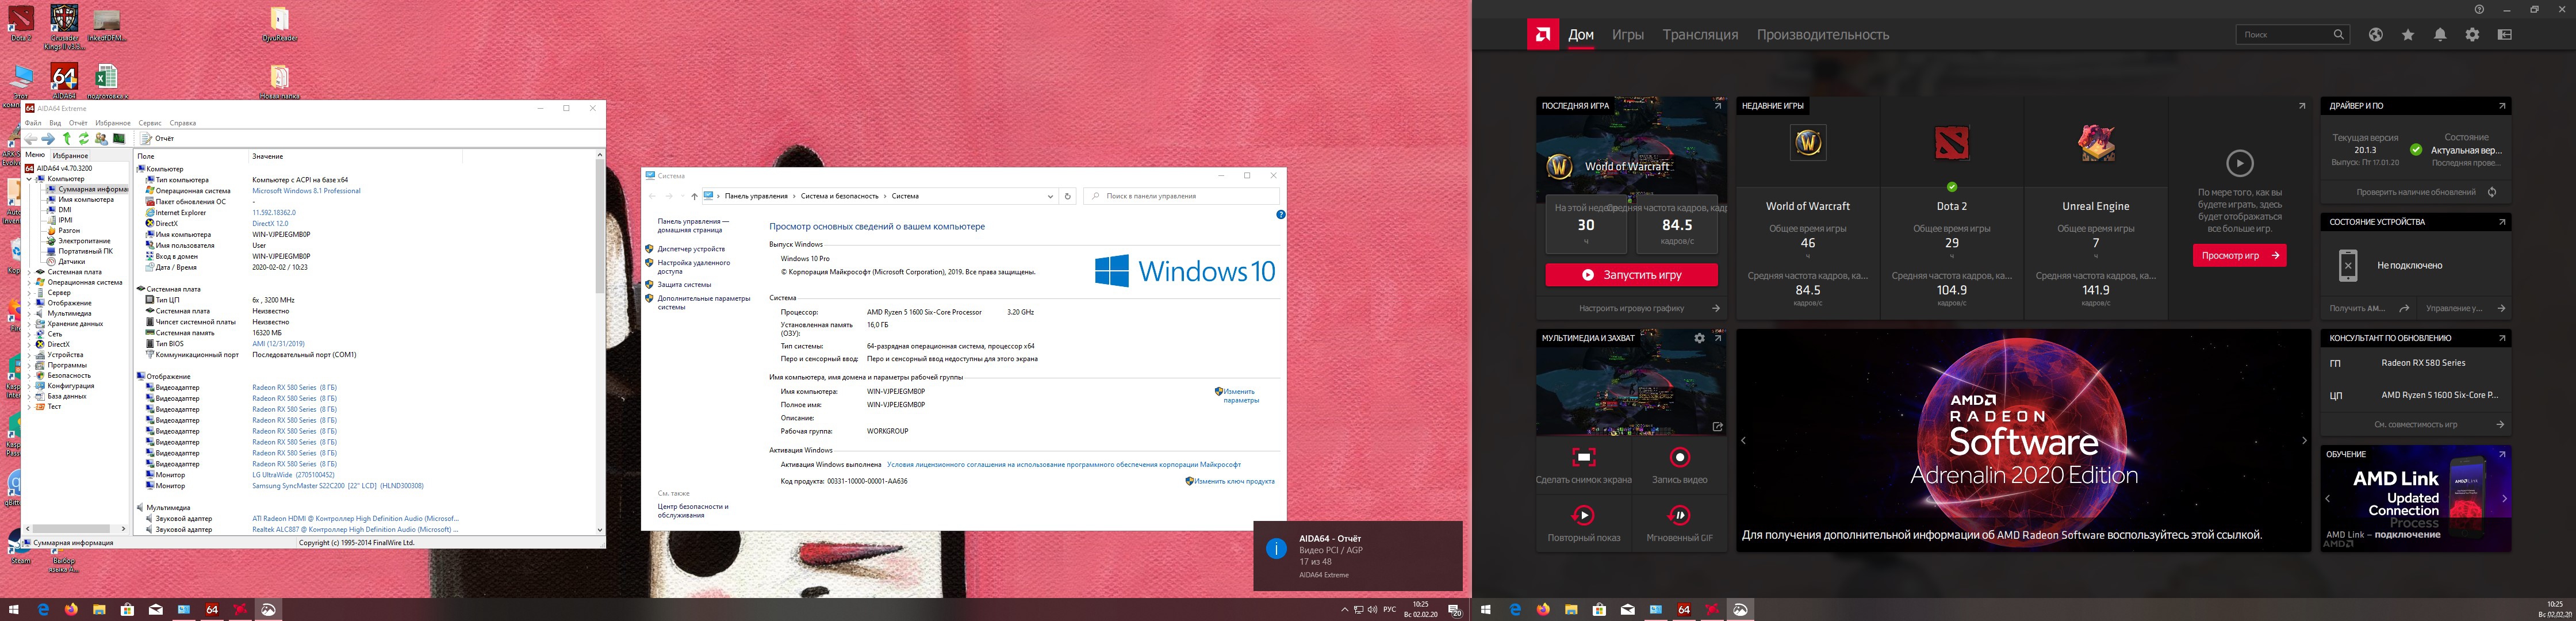
Task: Click the Отчёт report toolbar button
Action: coord(158,139)
